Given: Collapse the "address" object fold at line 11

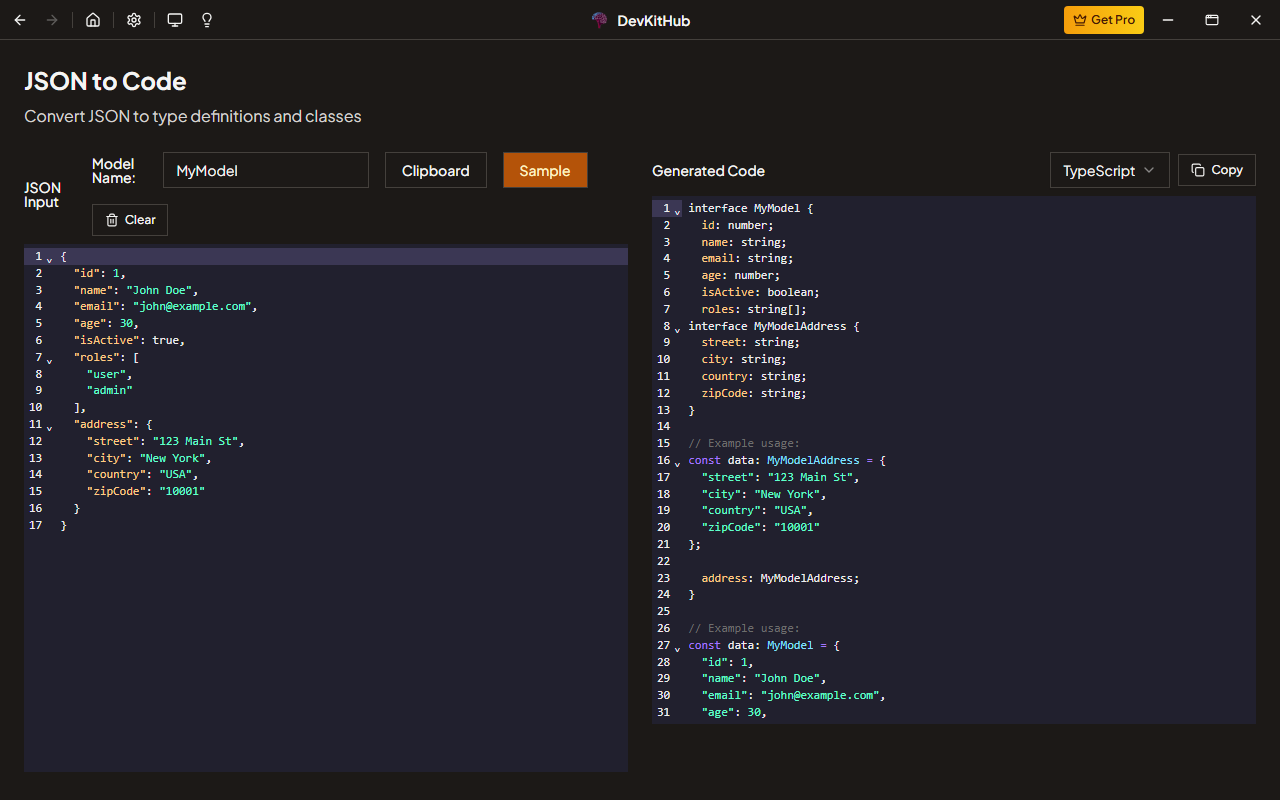Looking at the screenshot, I should pyautogui.click(x=50, y=427).
